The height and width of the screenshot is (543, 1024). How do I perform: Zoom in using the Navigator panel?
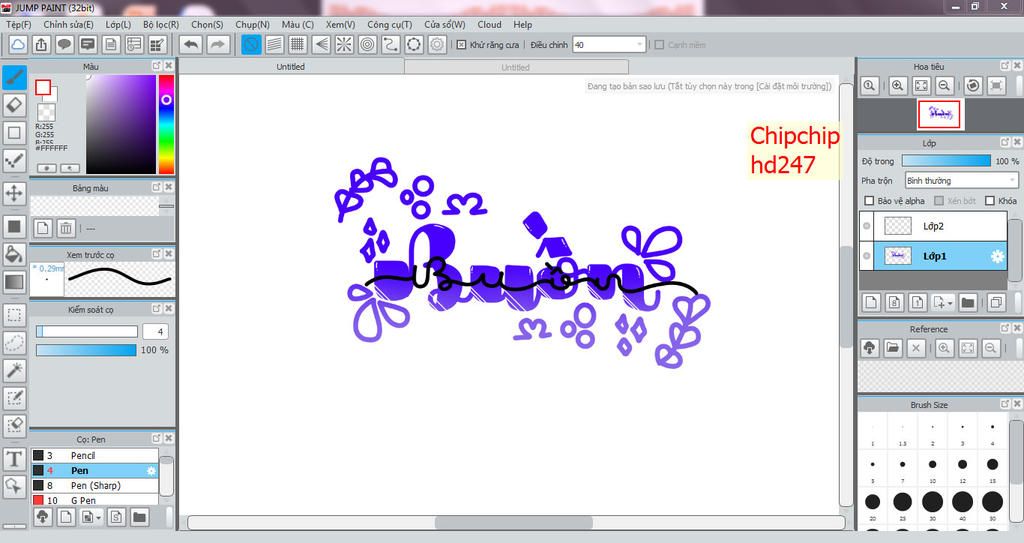898,85
